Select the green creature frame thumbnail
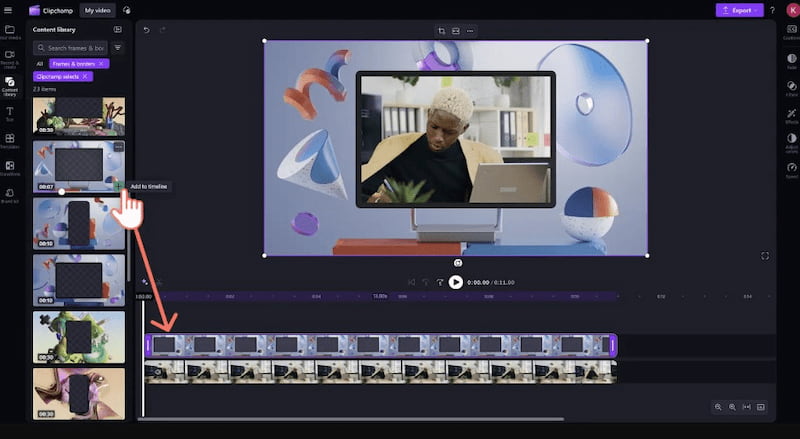800x439 pixels. click(x=79, y=337)
